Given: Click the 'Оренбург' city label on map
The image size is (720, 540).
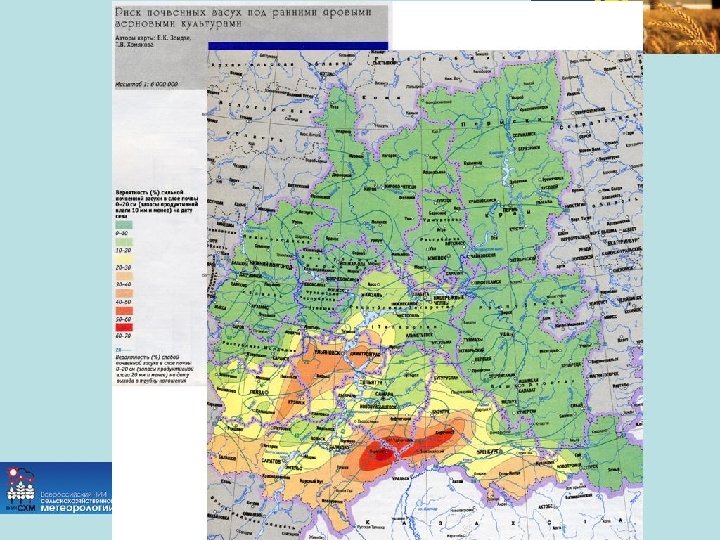Looking at the screenshot, I should pyautogui.click(x=488, y=452).
